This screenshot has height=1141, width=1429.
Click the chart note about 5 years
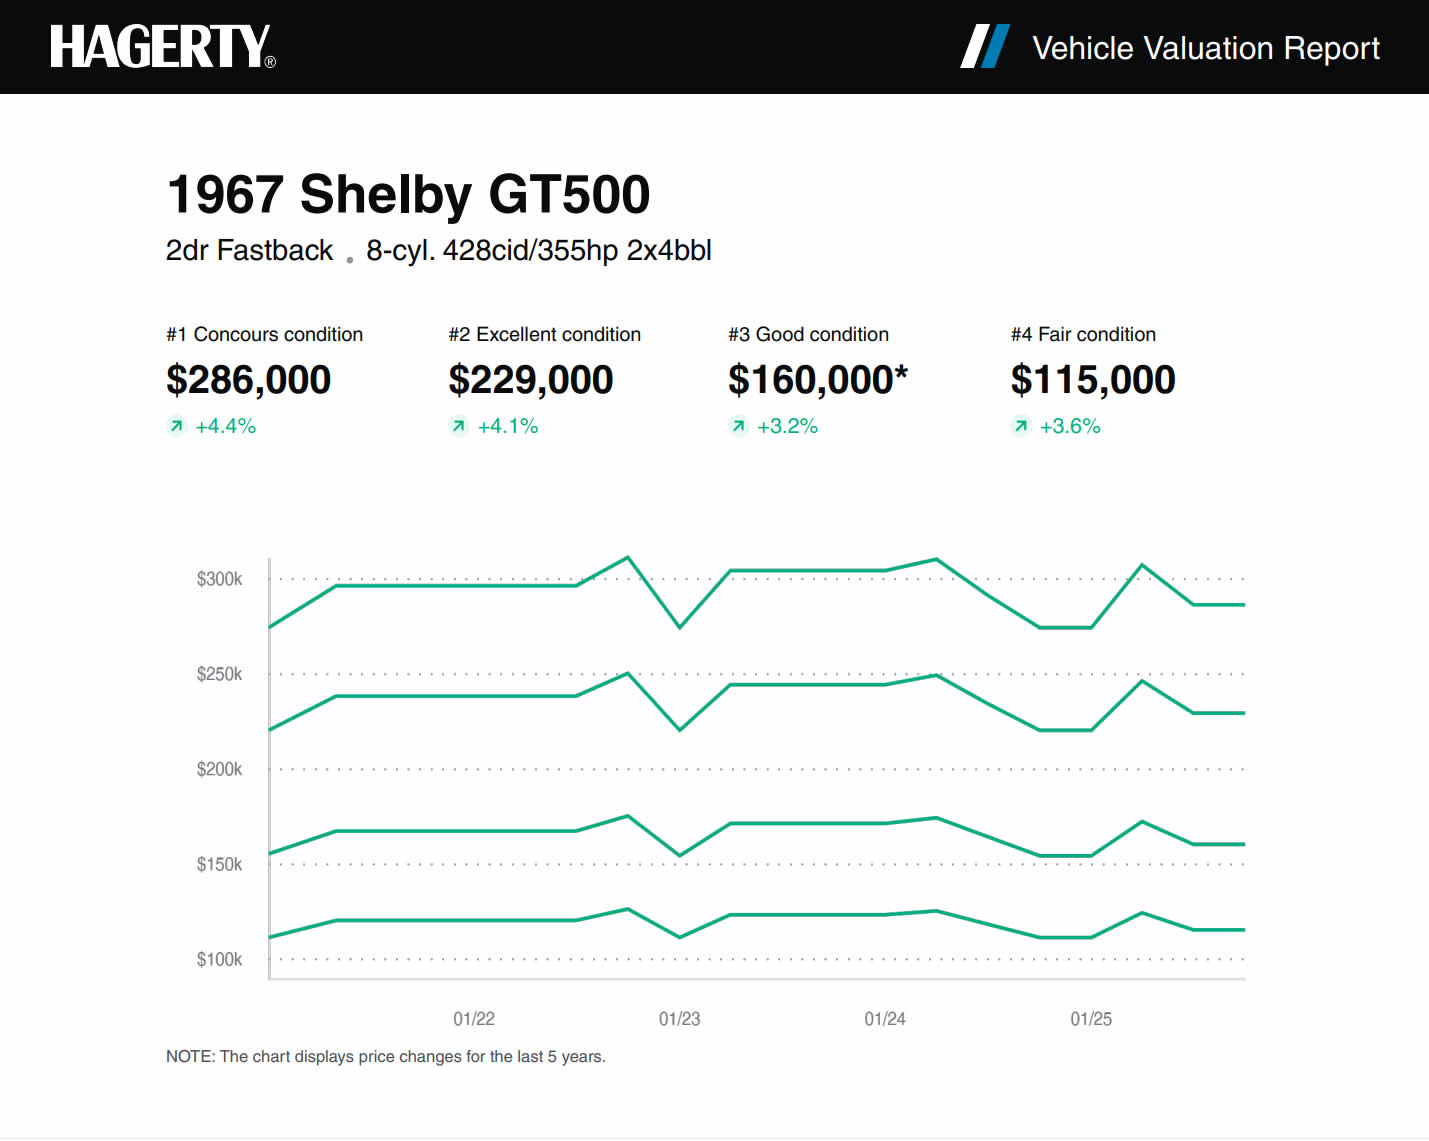[386, 1057]
